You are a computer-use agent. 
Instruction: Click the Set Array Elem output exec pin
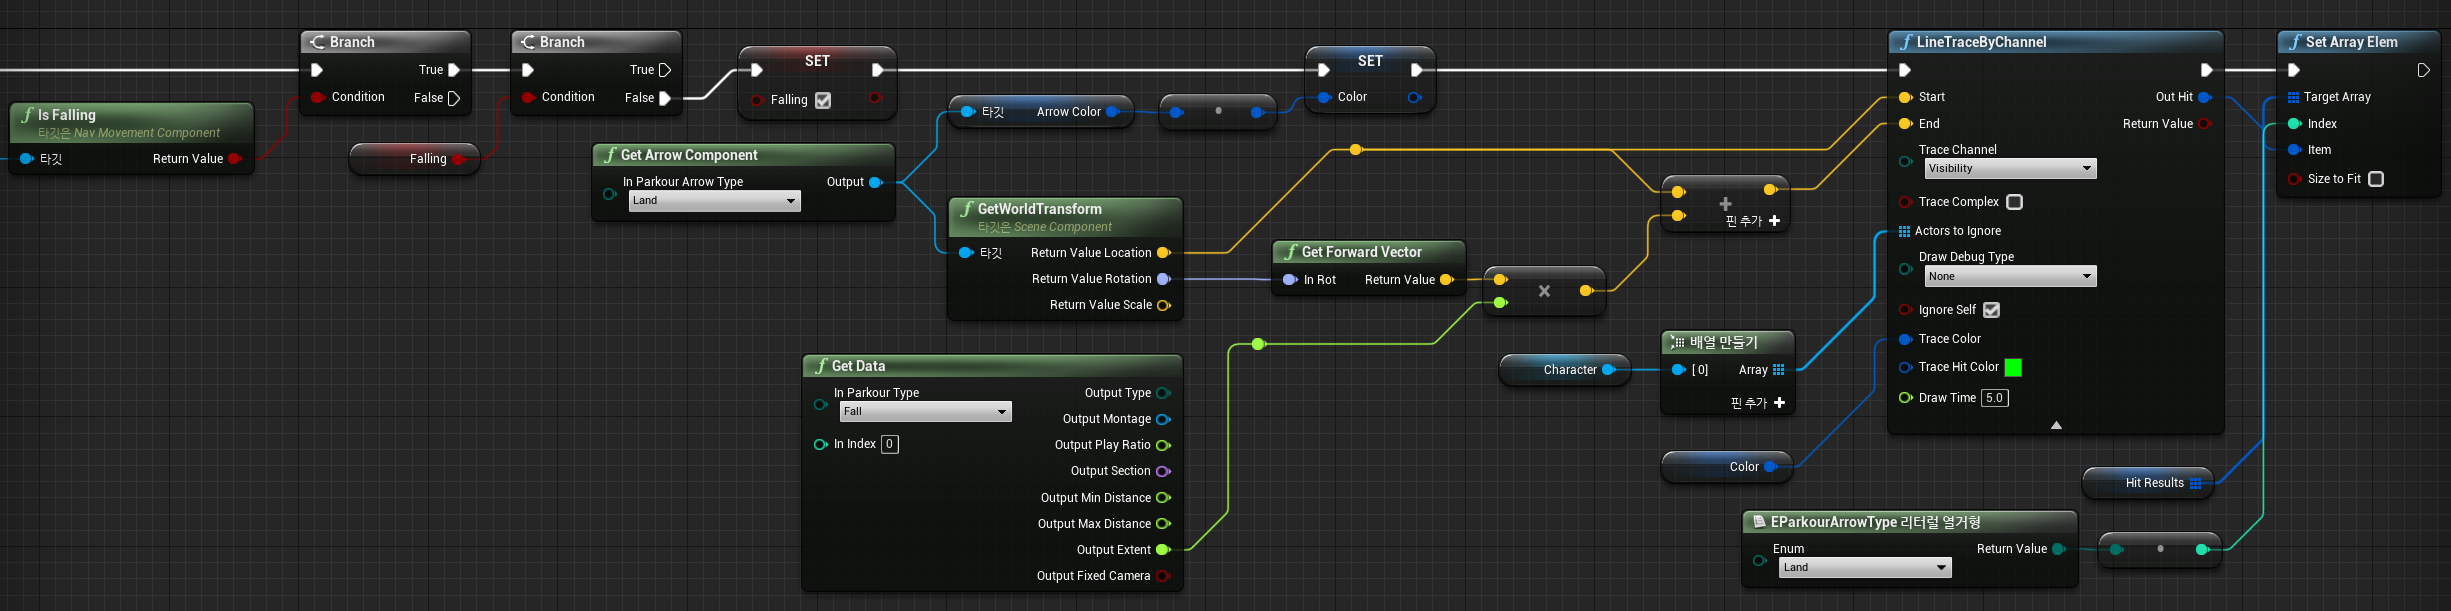coord(2423,70)
